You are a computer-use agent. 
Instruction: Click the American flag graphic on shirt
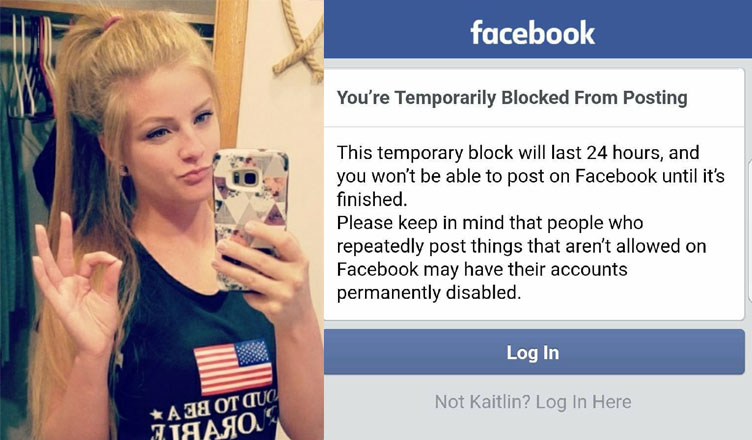(x=234, y=367)
